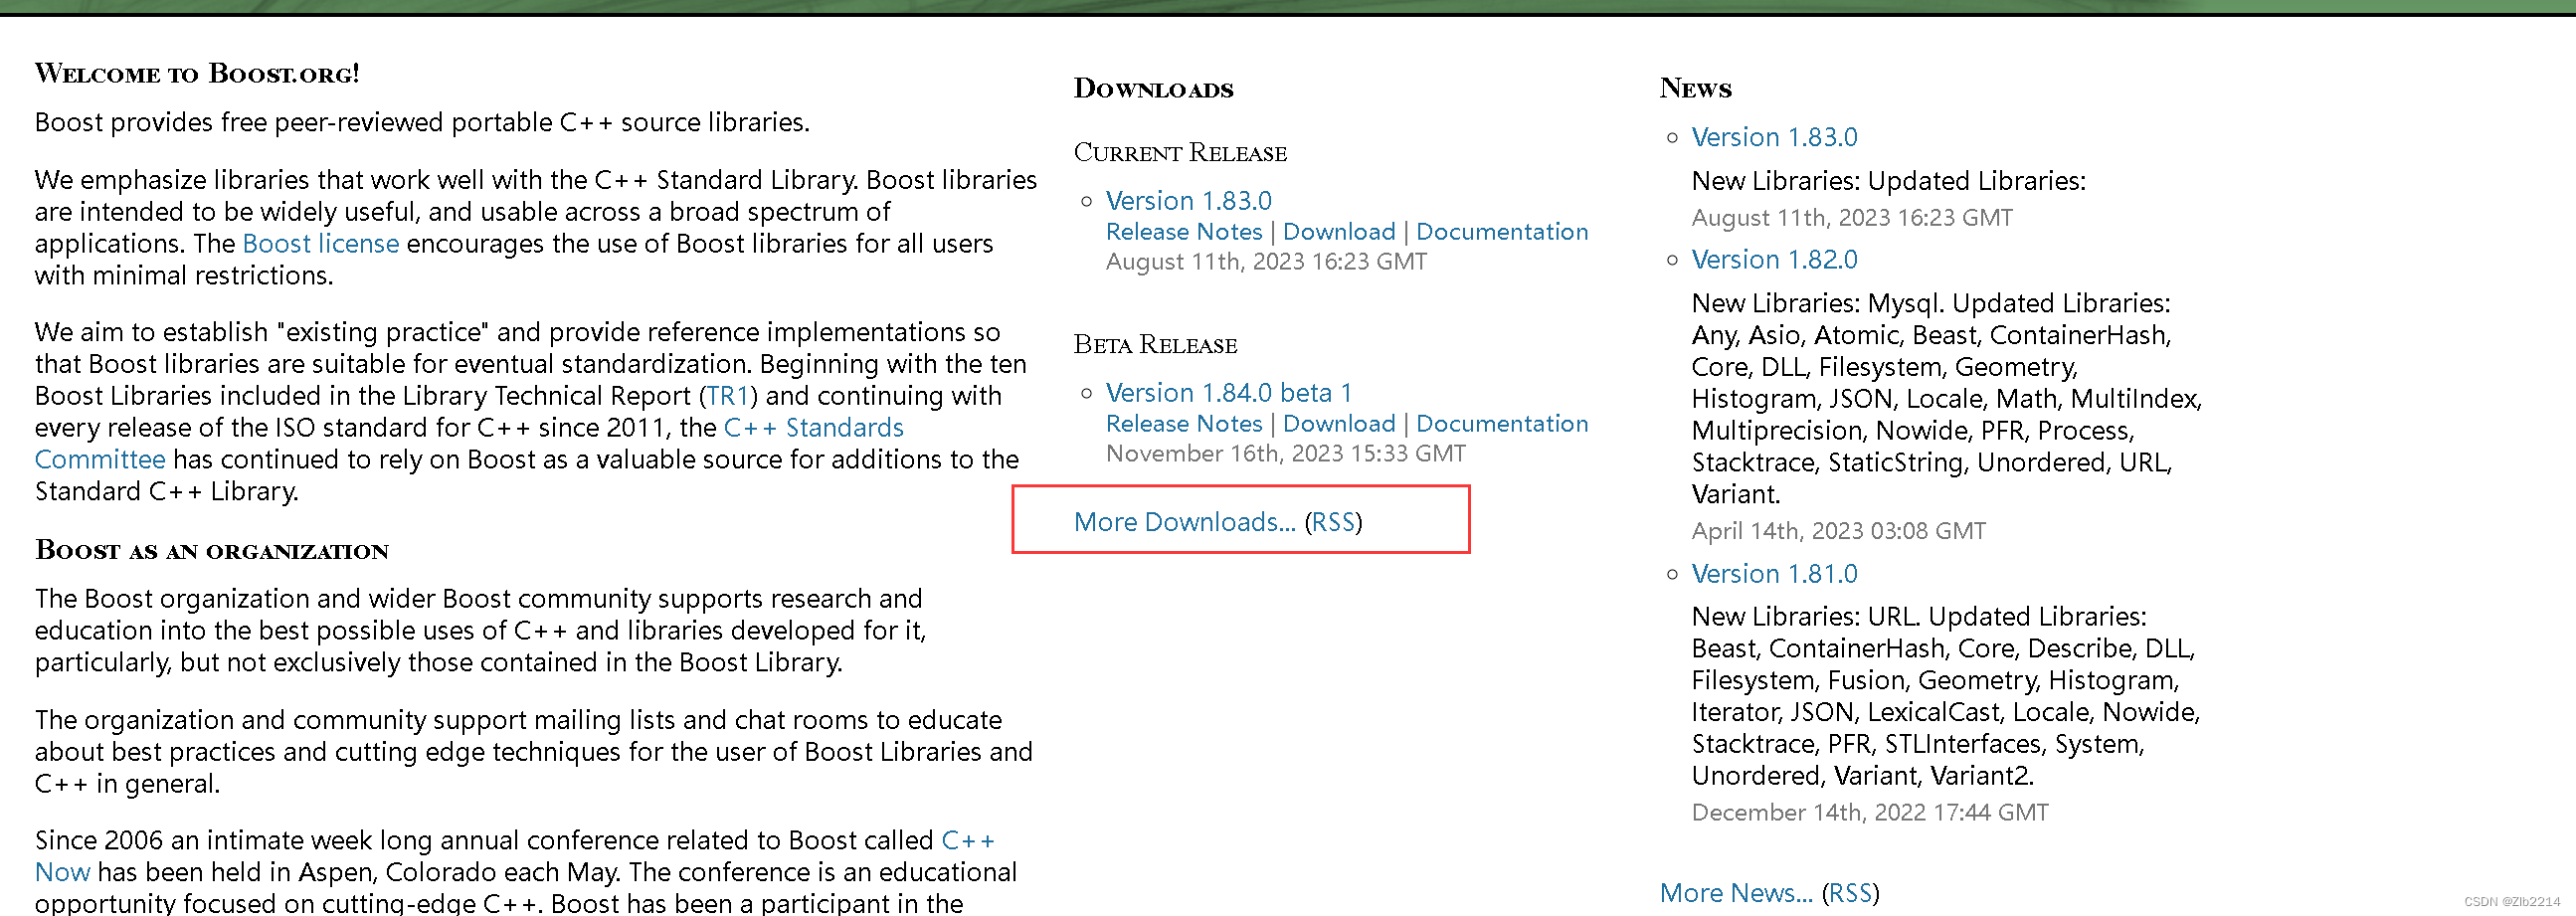2576x916 pixels.
Task: Open Documentation for Version 1.83.0
Action: pyautogui.click(x=1501, y=232)
